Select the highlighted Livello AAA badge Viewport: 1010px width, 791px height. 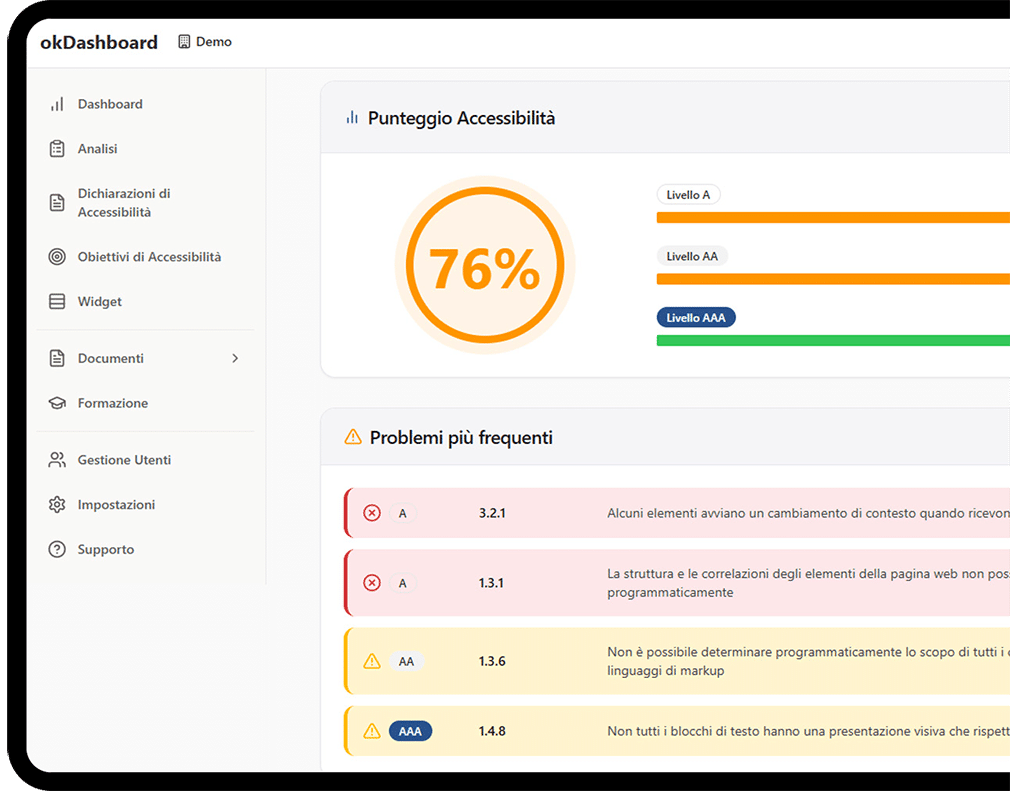pos(696,318)
